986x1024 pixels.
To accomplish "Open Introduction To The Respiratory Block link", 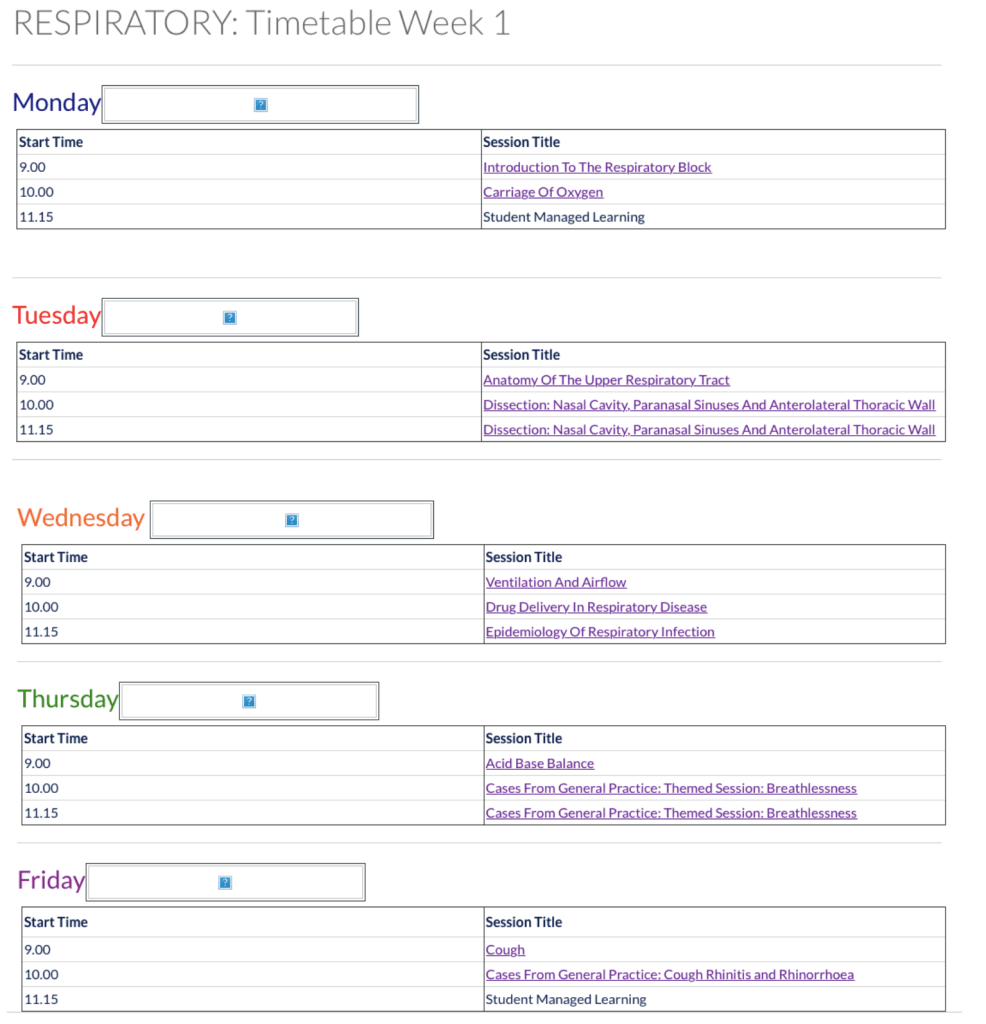I will [597, 168].
